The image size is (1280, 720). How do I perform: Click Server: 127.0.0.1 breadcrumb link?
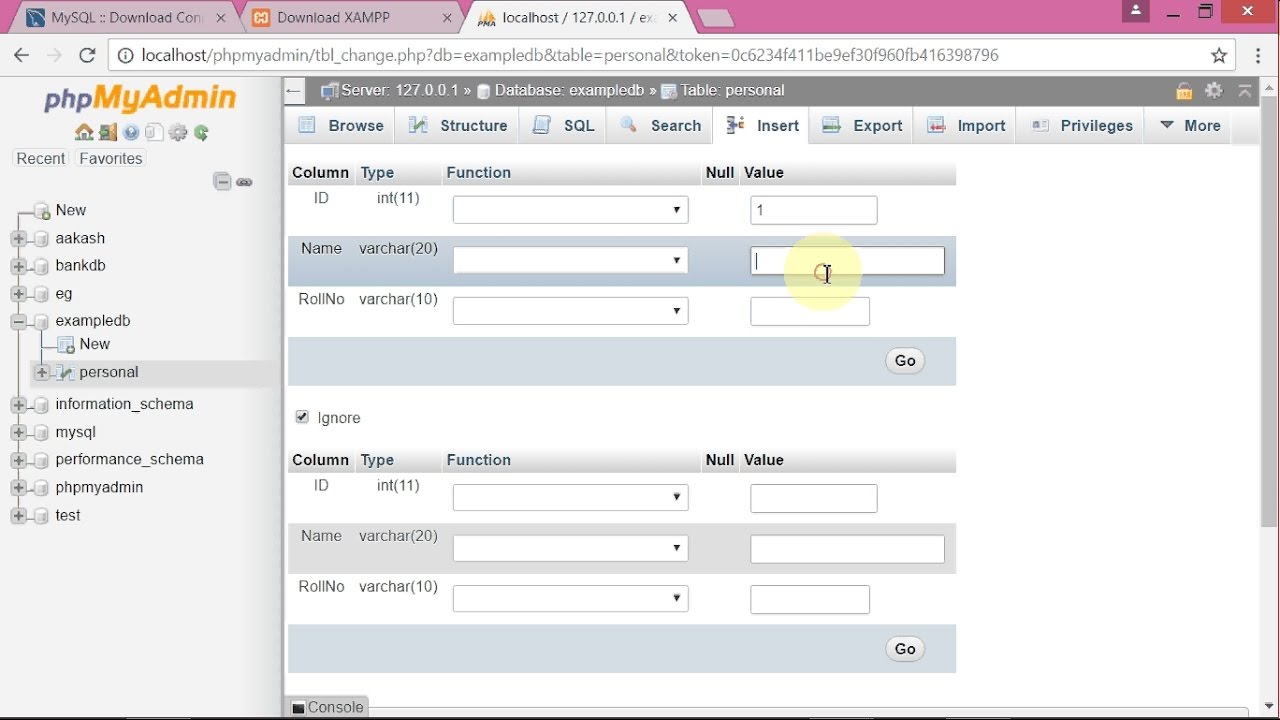point(400,90)
